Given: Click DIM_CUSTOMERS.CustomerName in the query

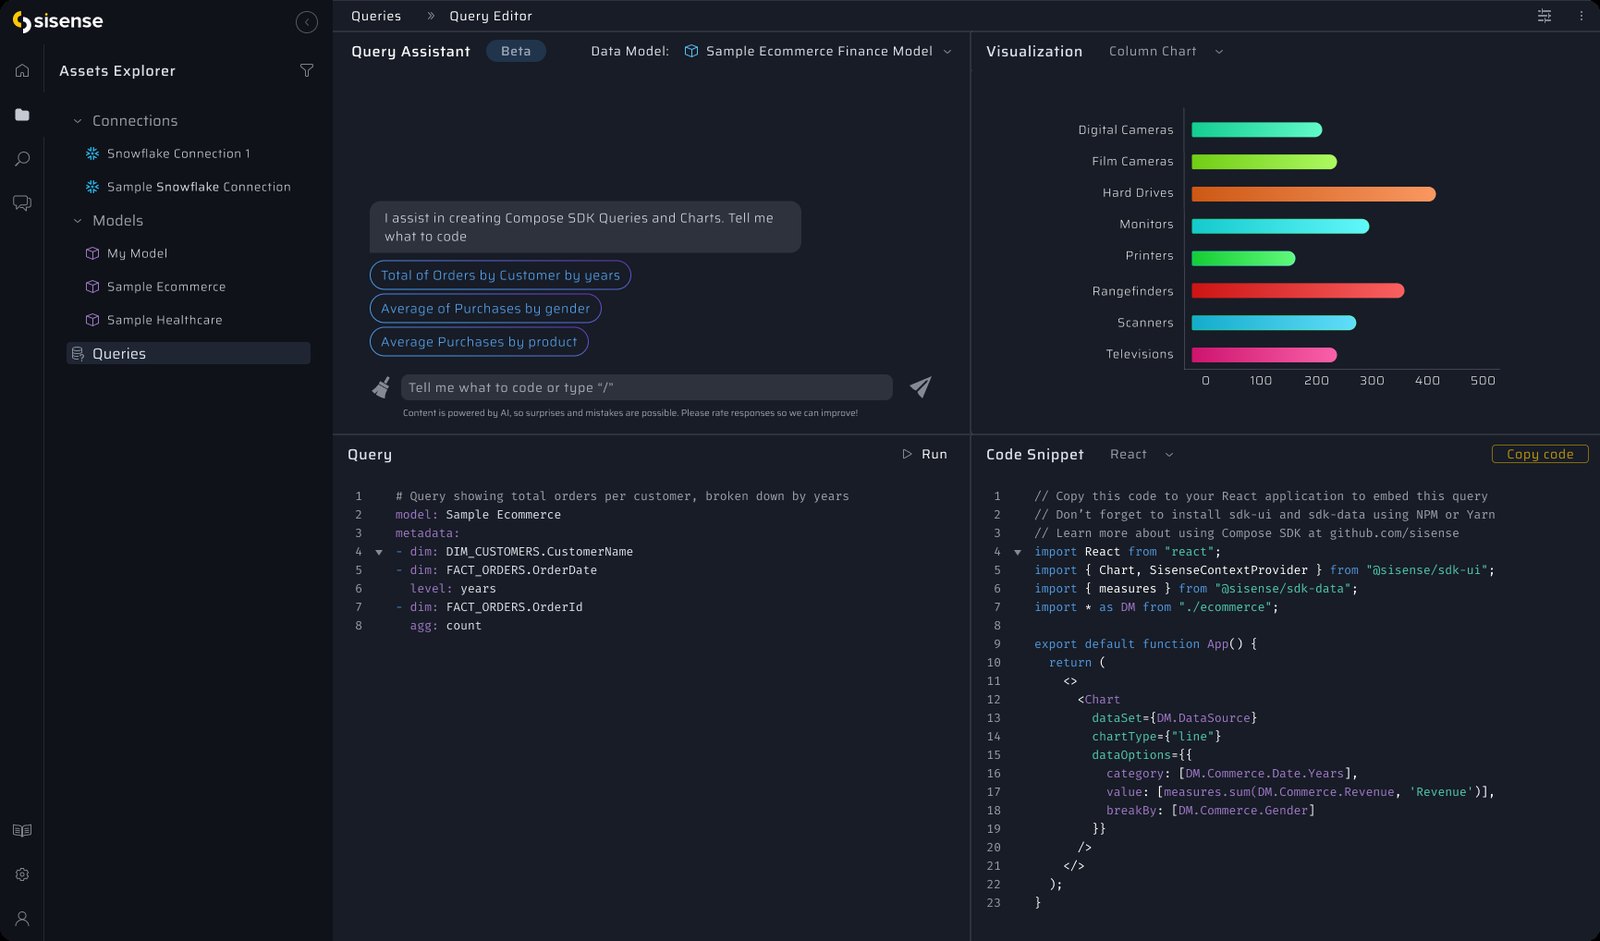Looking at the screenshot, I should (x=539, y=552).
